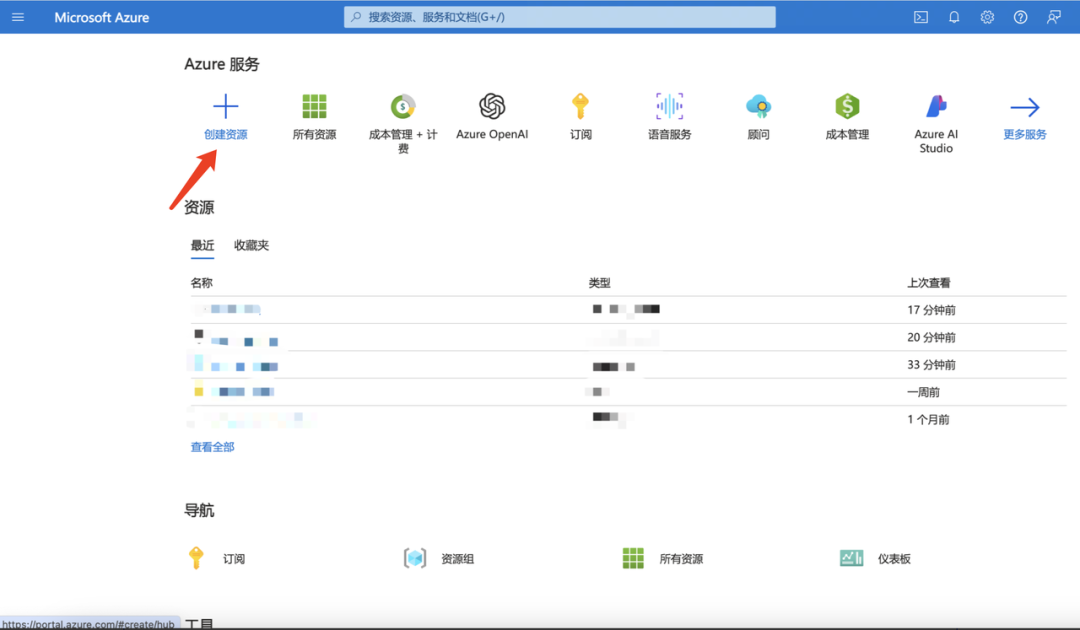Image resolution: width=1080 pixels, height=630 pixels.
Task: Select the 最近 tab under 资源
Action: pos(202,245)
